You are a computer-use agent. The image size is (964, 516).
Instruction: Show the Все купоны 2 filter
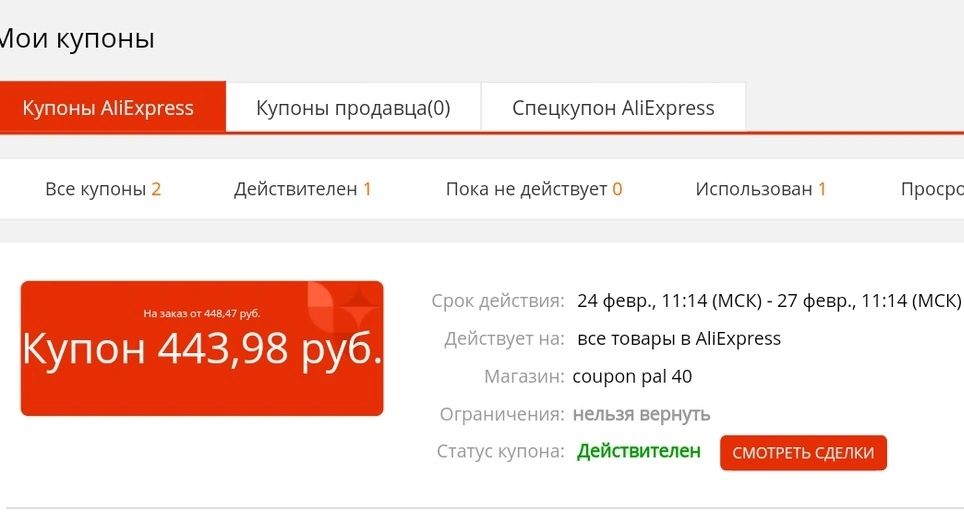[x=103, y=189]
